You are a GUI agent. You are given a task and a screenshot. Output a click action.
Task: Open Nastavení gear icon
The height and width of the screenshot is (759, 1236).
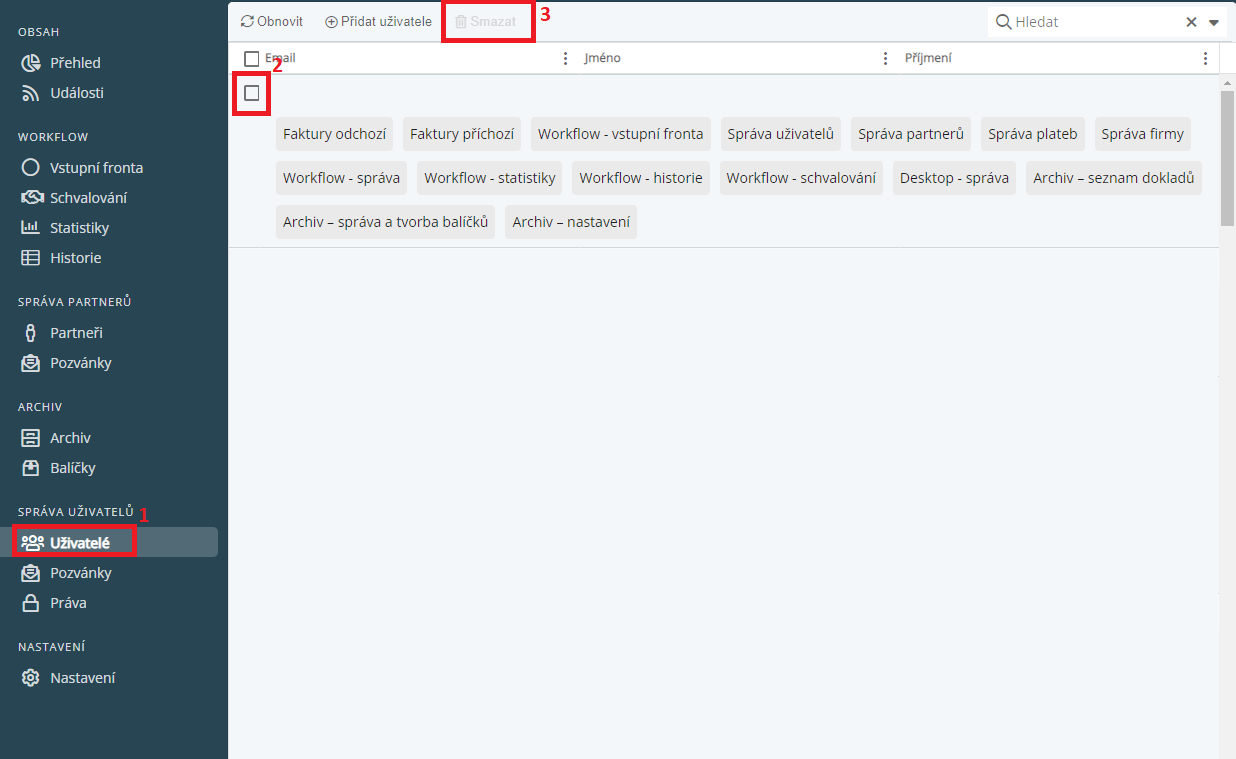coord(31,678)
